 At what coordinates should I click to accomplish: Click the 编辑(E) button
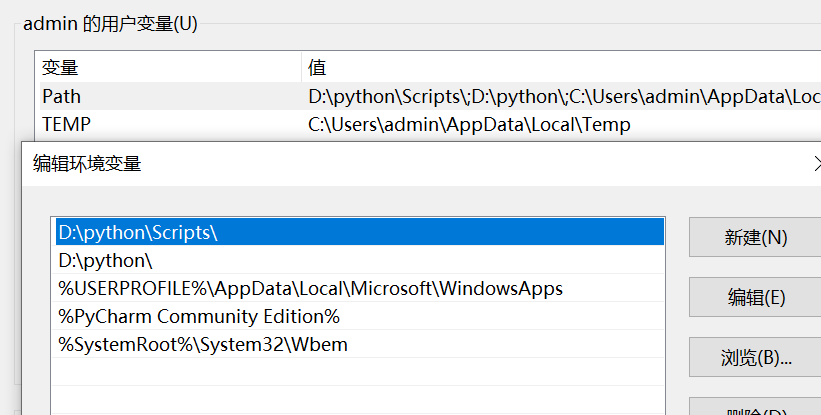click(x=755, y=297)
